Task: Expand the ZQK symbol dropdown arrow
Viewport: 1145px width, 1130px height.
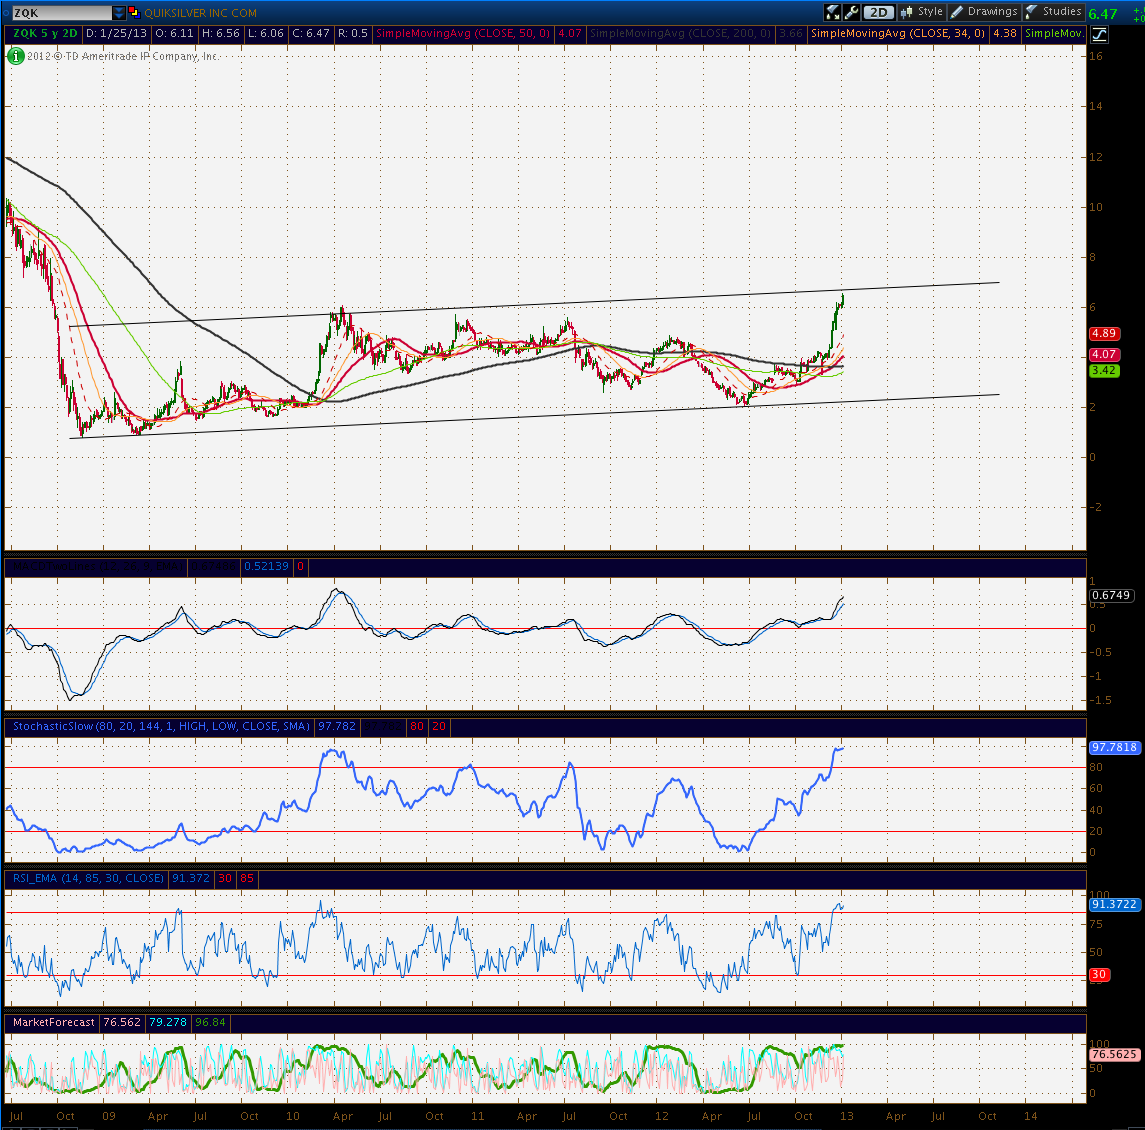Action: [118, 12]
